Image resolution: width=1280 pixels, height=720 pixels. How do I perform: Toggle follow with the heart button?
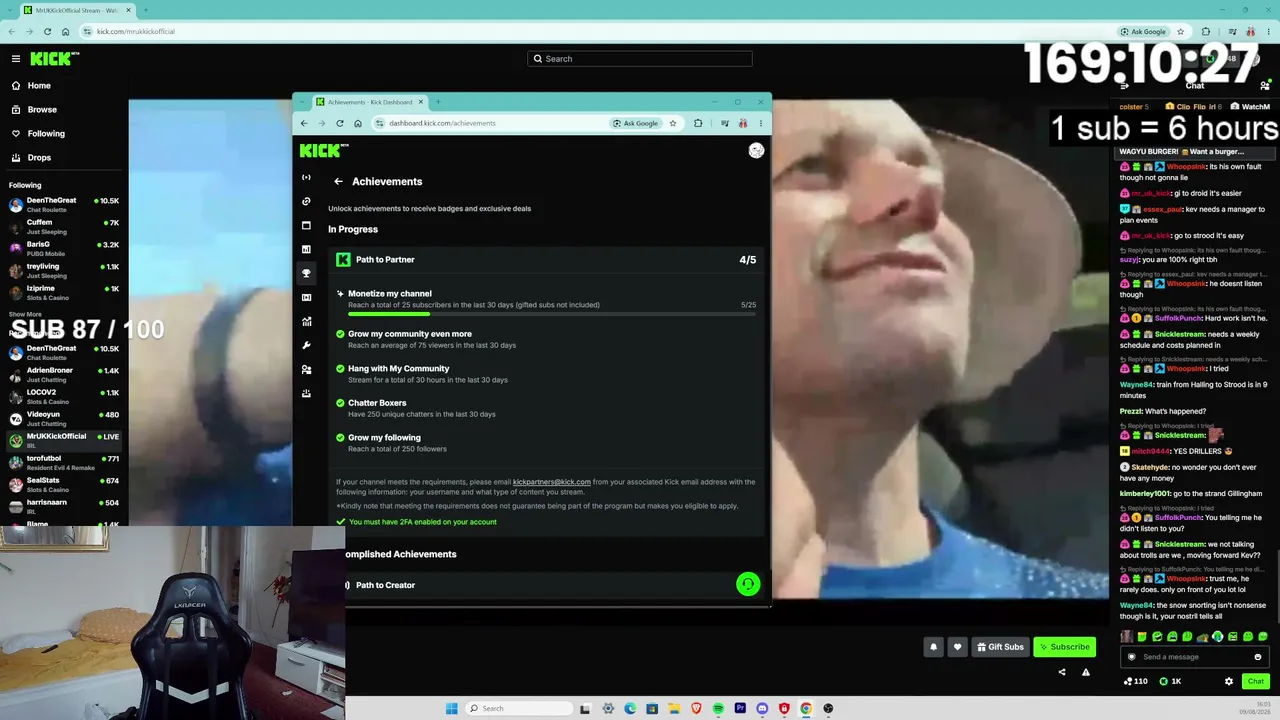(957, 647)
